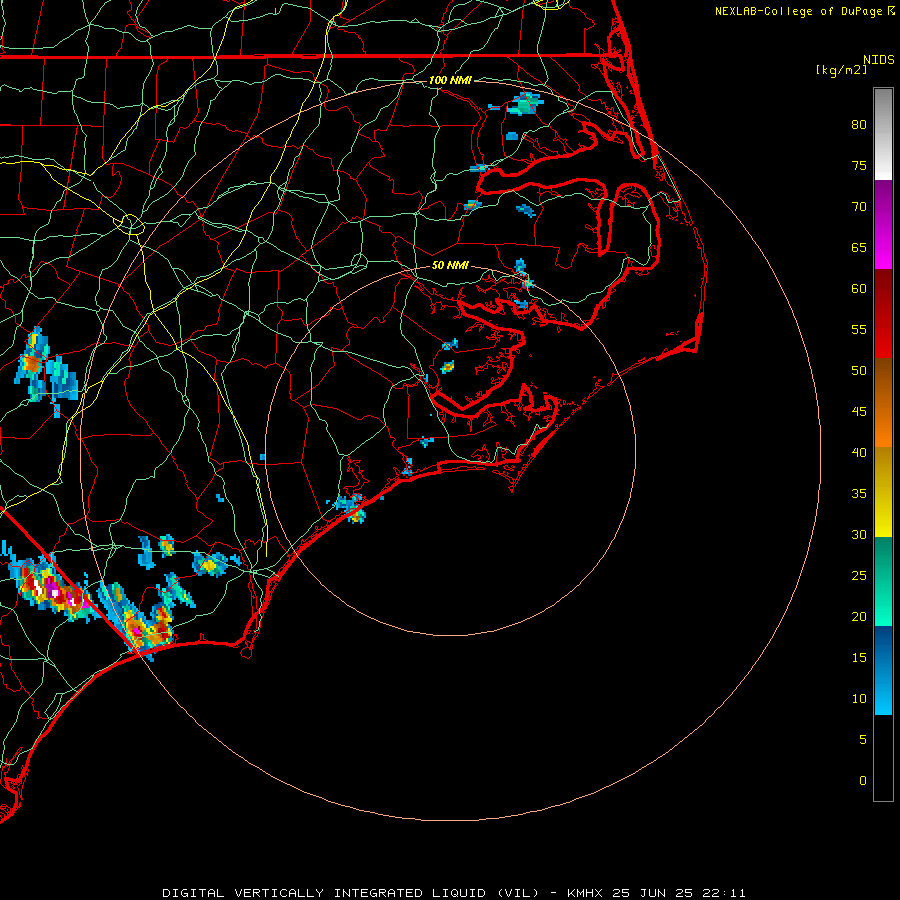This screenshot has width=900, height=900.
Task: Click the scale value 15
Action: (x=859, y=658)
